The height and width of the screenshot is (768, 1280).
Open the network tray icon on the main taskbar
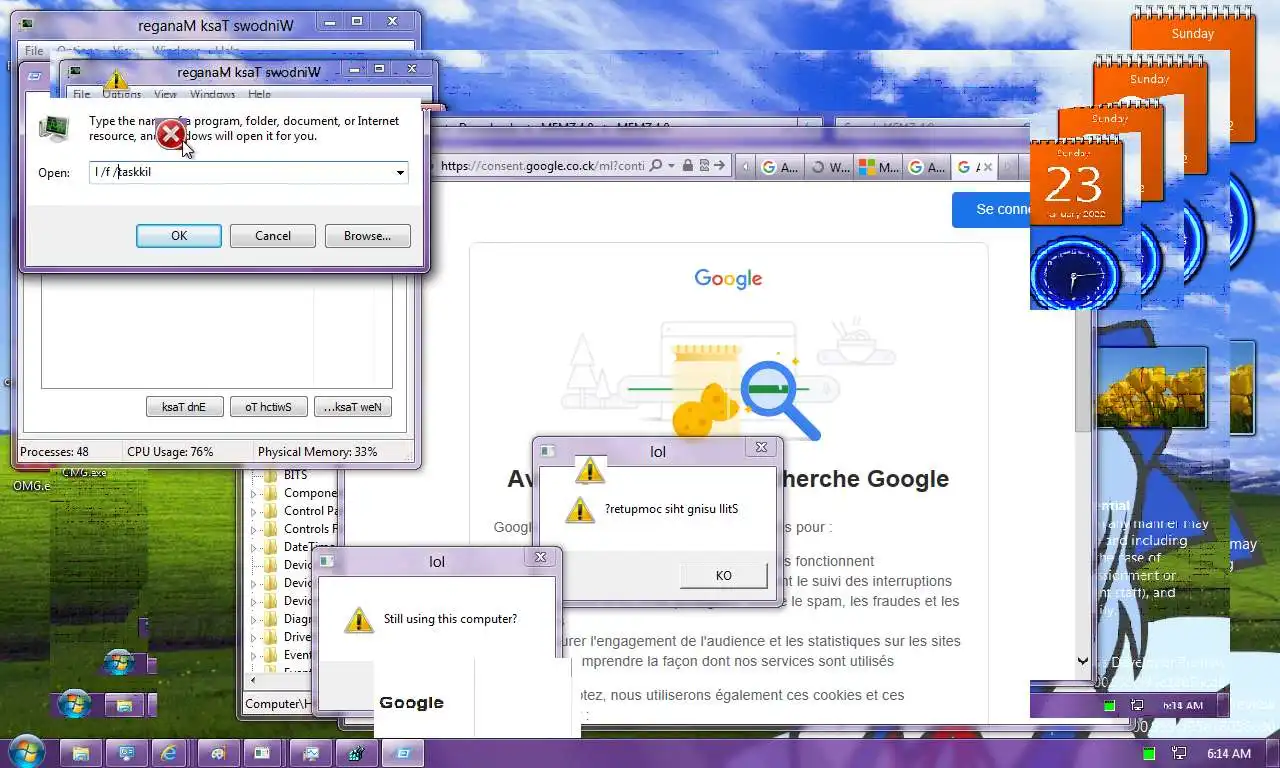(1179, 753)
